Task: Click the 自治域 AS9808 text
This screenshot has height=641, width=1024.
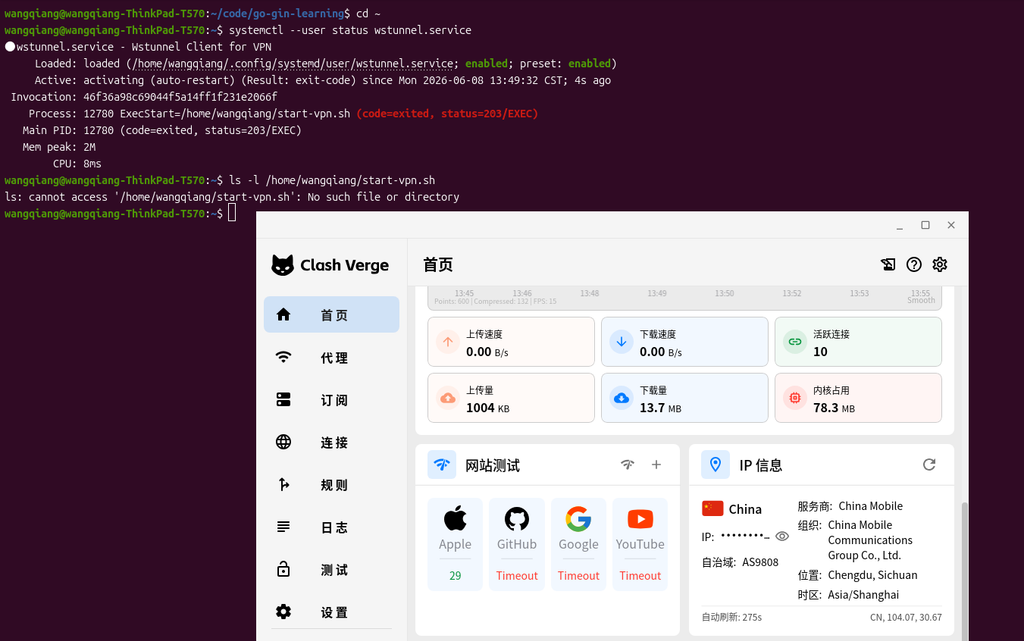Action: [x=740, y=562]
